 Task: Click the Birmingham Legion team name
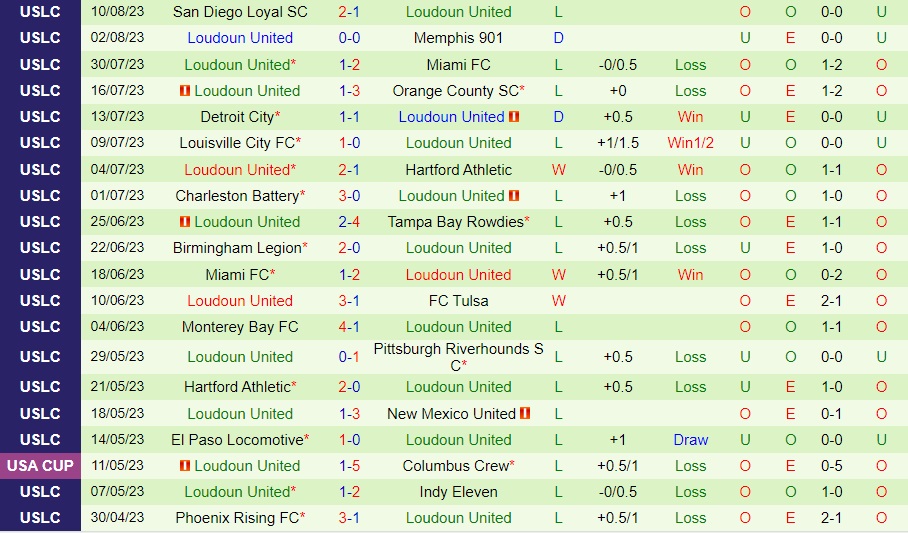click(x=237, y=248)
